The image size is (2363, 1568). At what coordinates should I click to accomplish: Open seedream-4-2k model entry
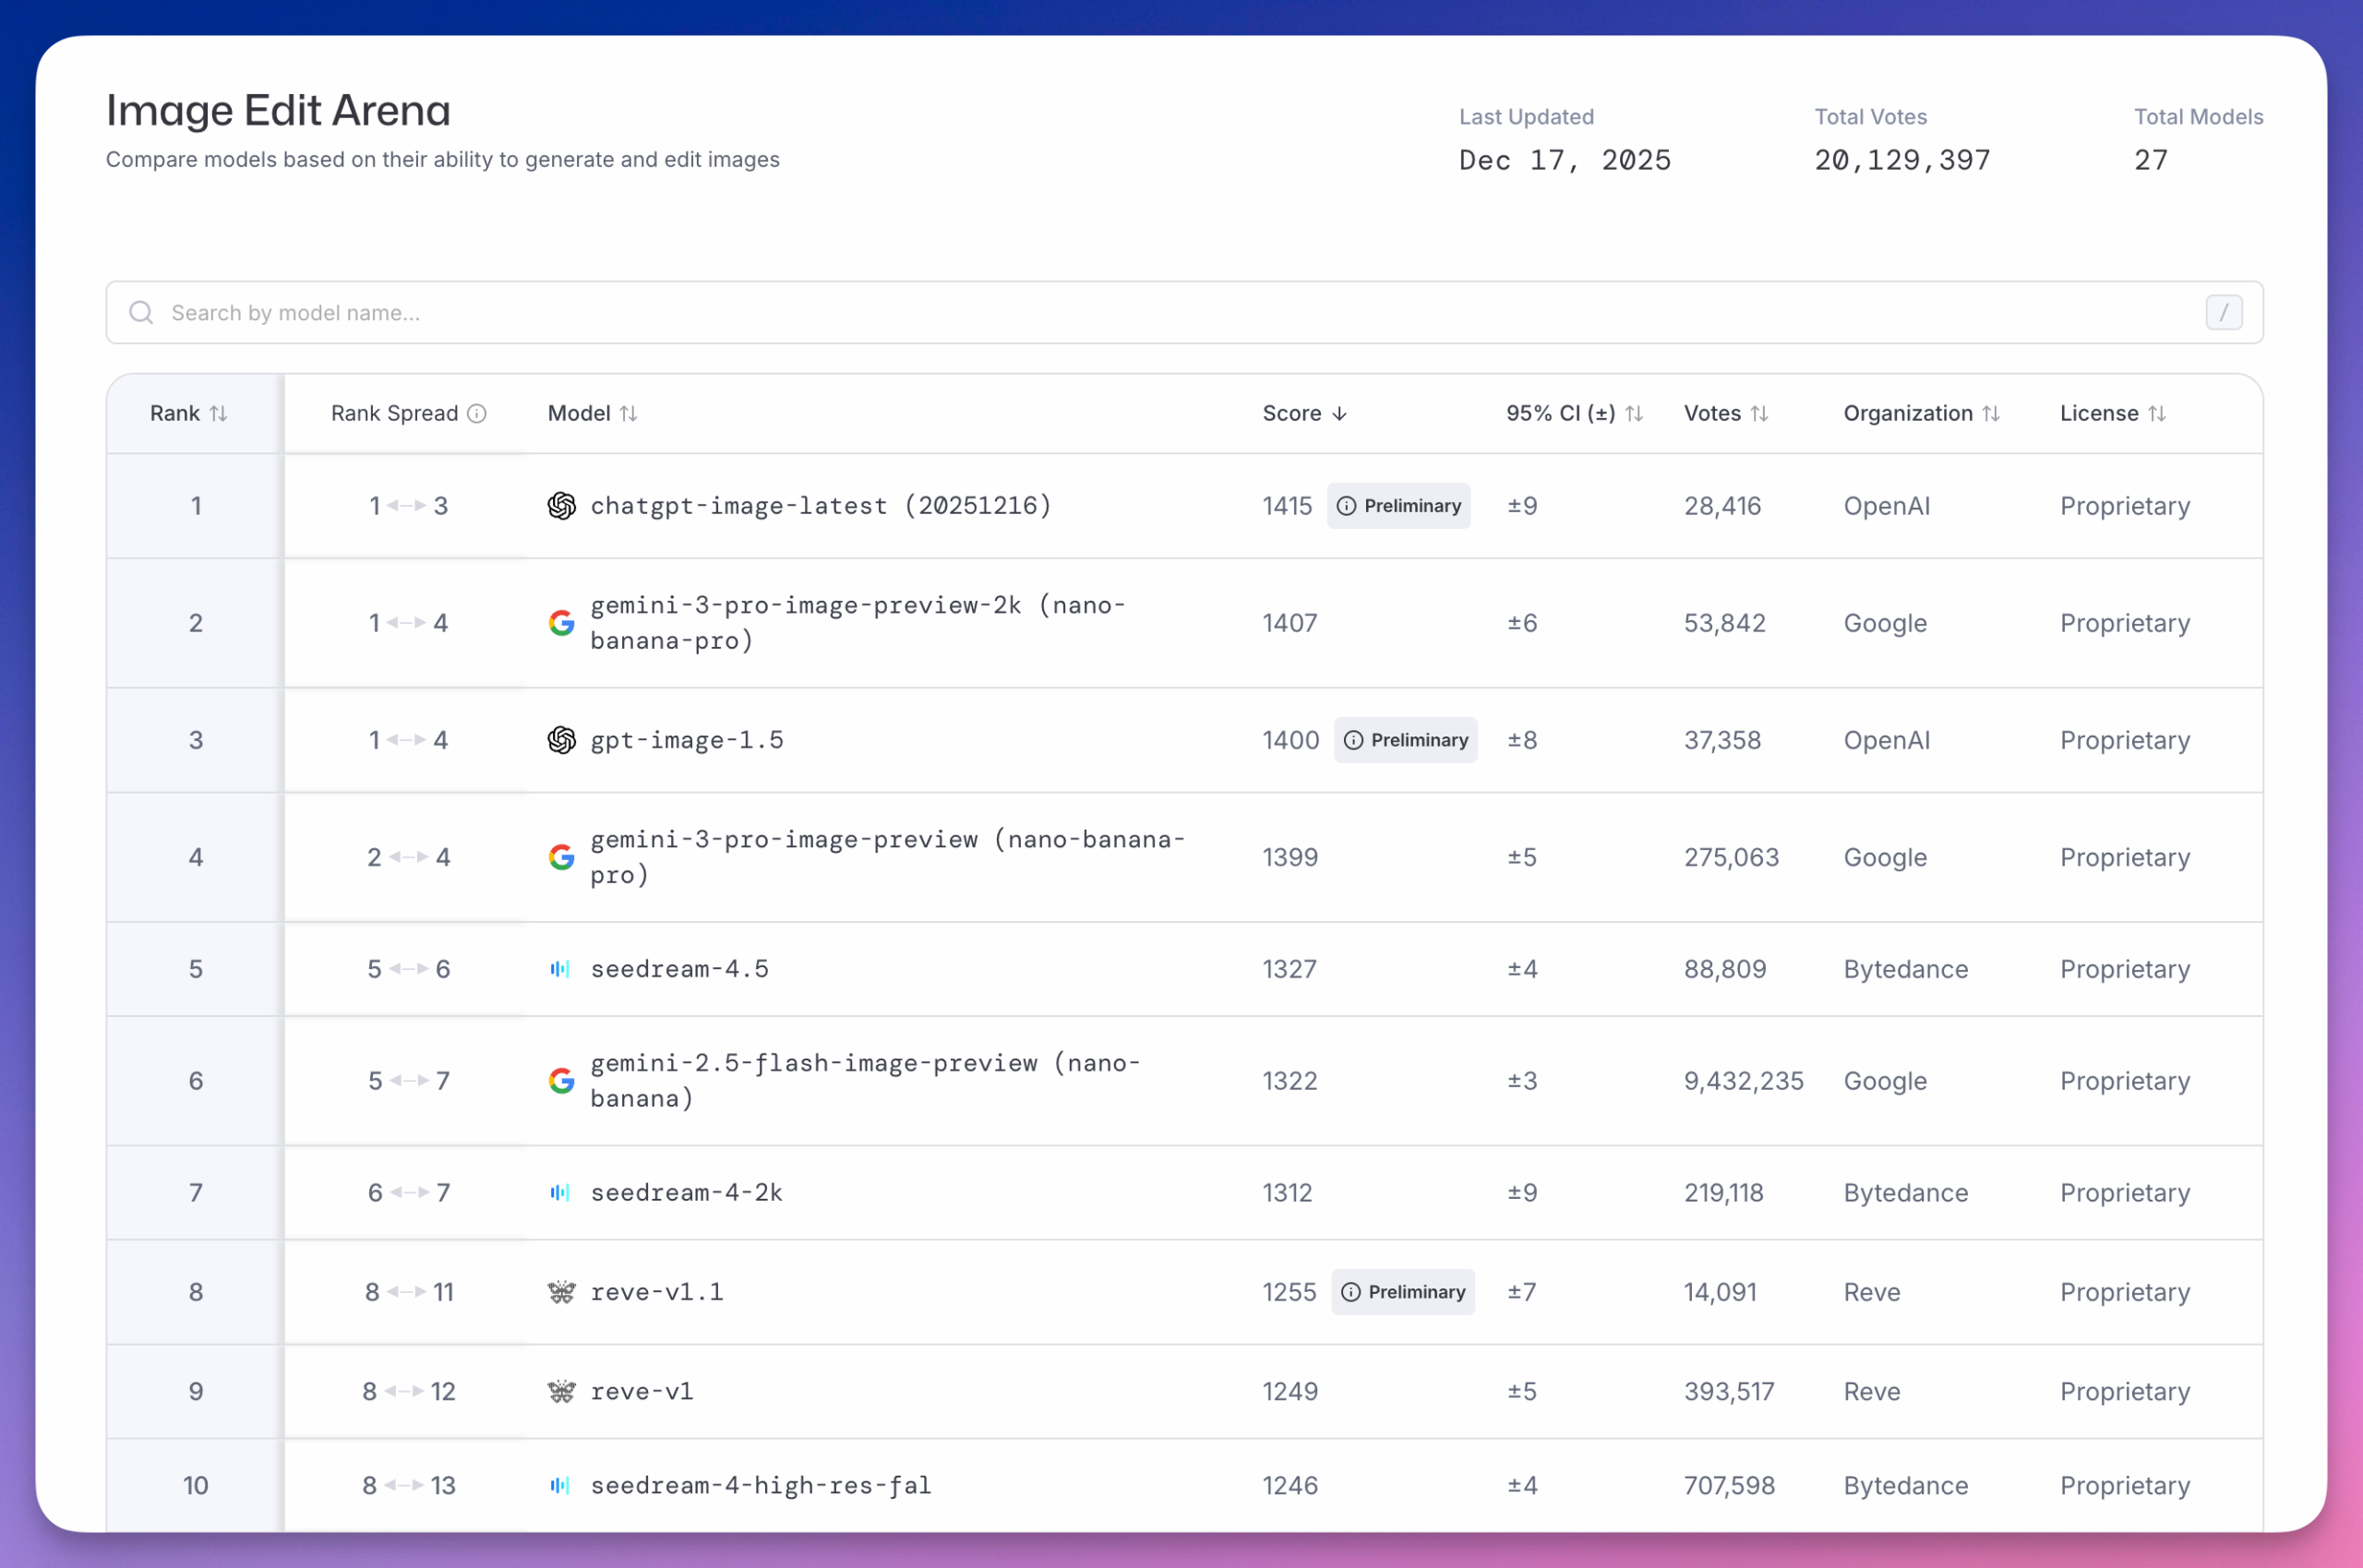point(686,1193)
